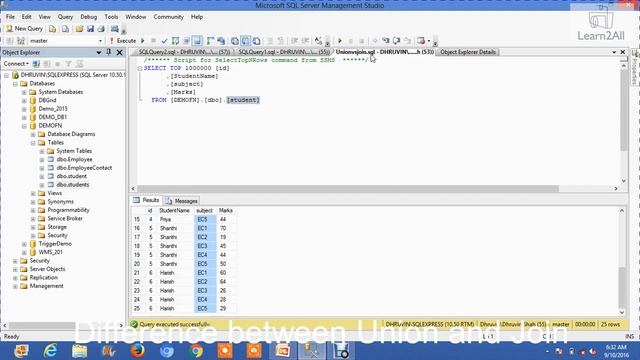The image size is (640, 360).
Task: Switch output to Results to File
Action: pyautogui.click(x=256, y=41)
